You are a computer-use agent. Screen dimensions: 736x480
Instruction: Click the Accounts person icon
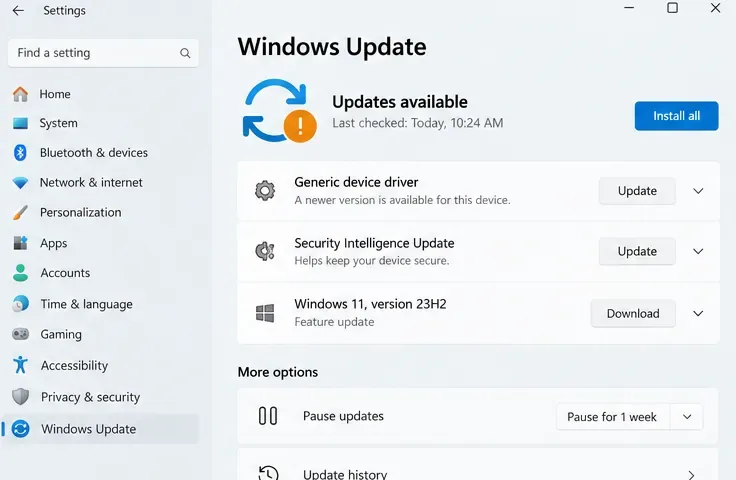pos(20,273)
